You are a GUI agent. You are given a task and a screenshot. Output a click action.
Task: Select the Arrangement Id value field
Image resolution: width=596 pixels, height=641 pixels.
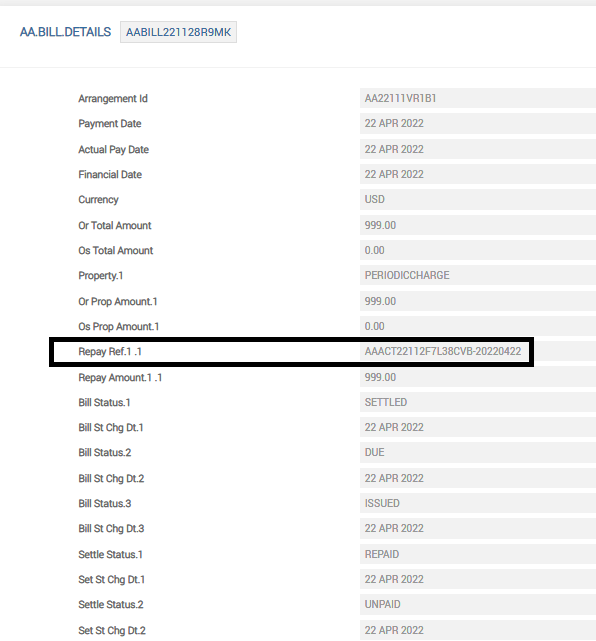478,98
